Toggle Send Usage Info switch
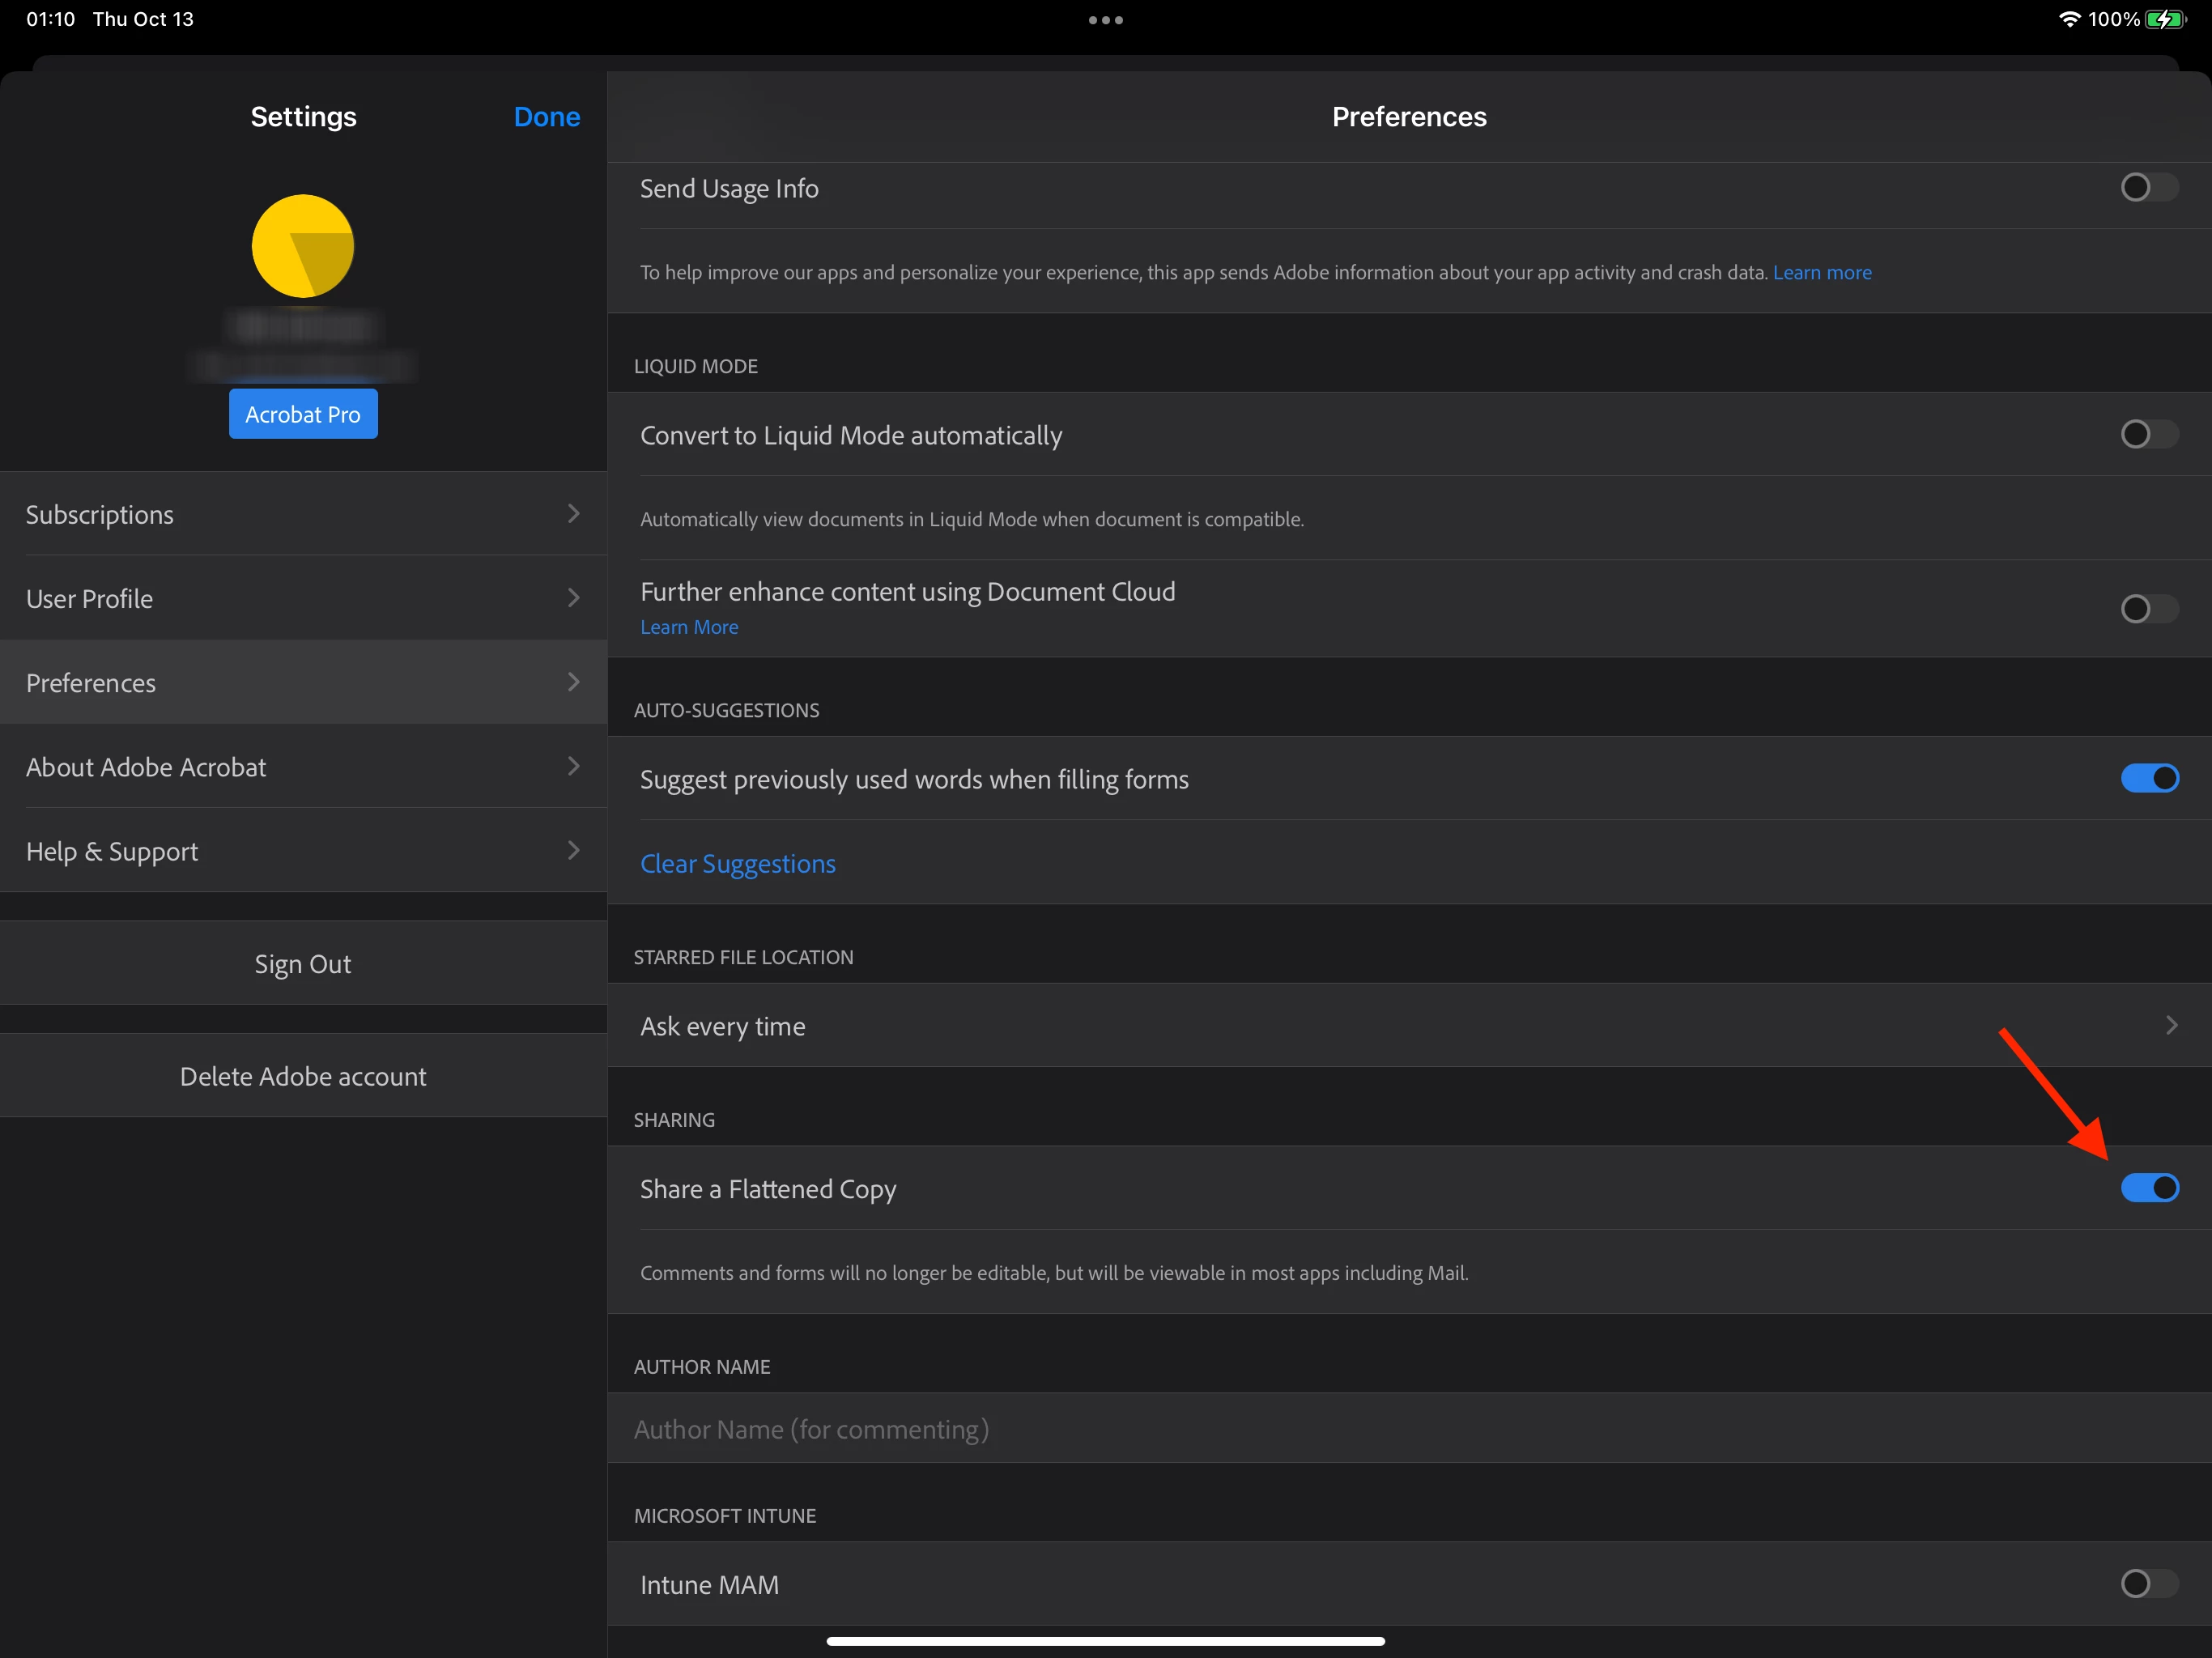 click(x=2148, y=188)
